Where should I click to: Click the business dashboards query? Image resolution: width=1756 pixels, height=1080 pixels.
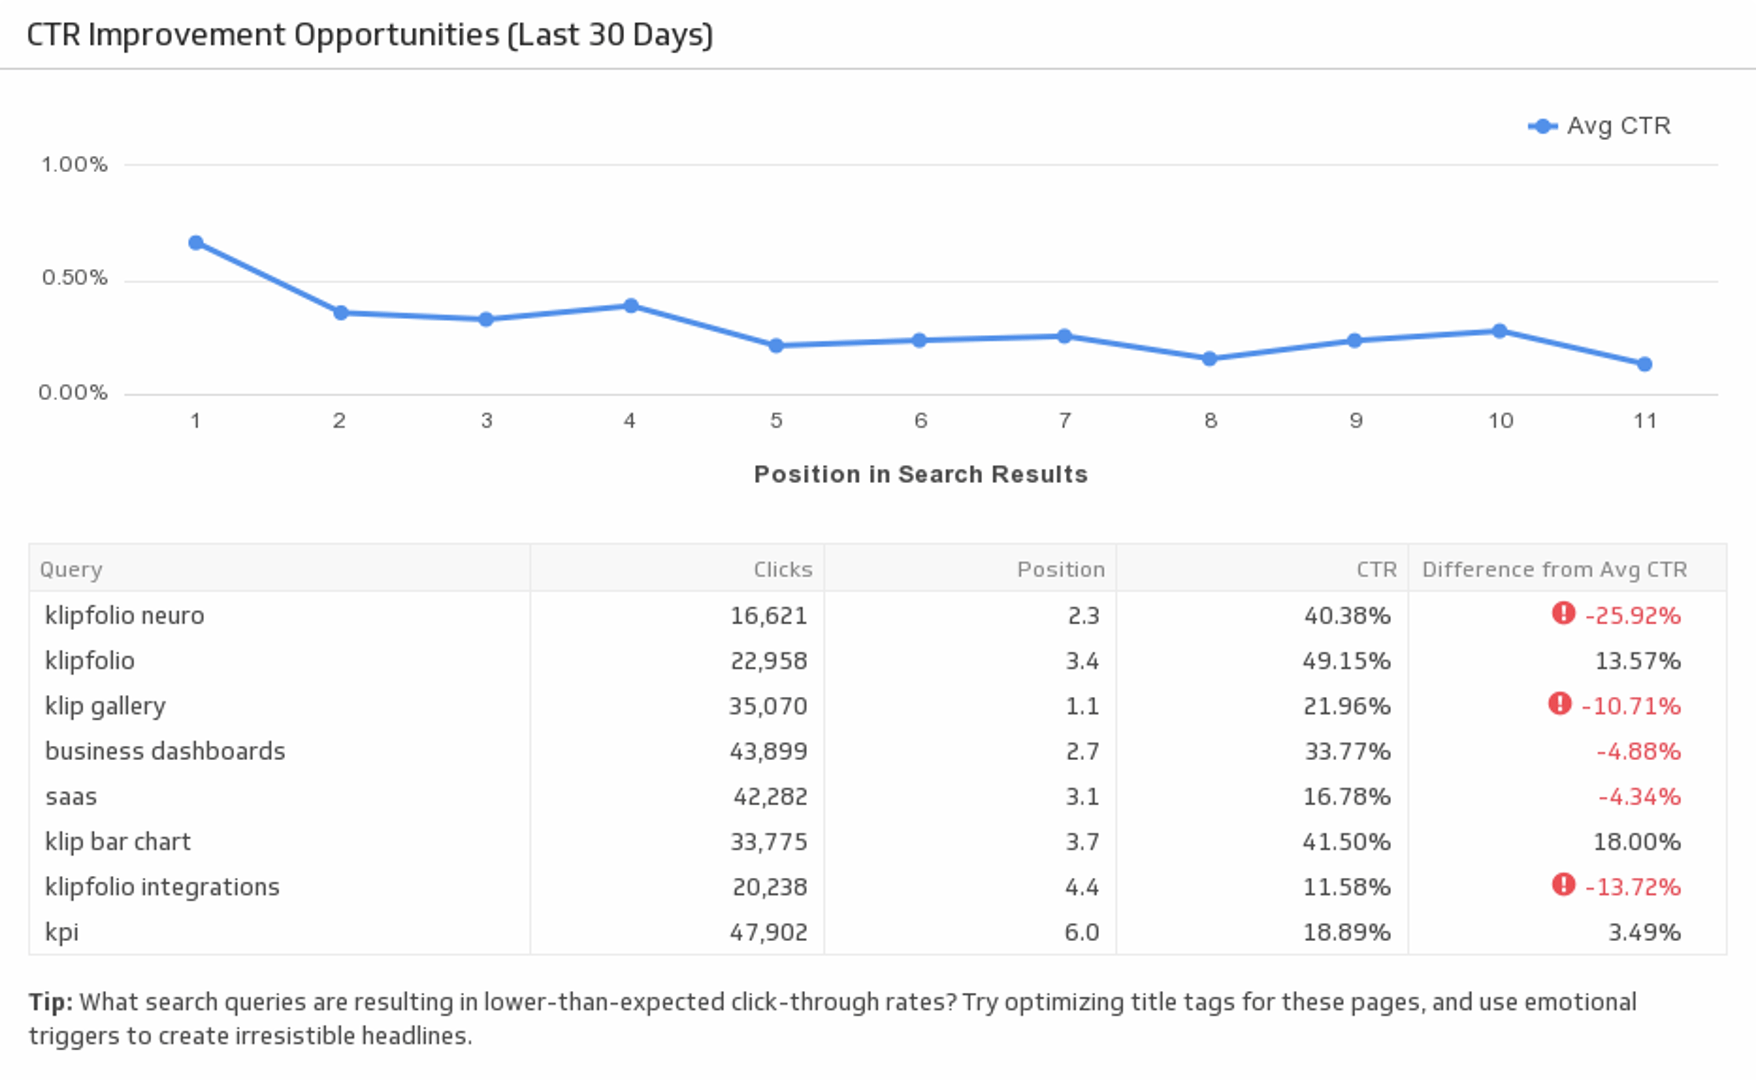pyautogui.click(x=165, y=751)
